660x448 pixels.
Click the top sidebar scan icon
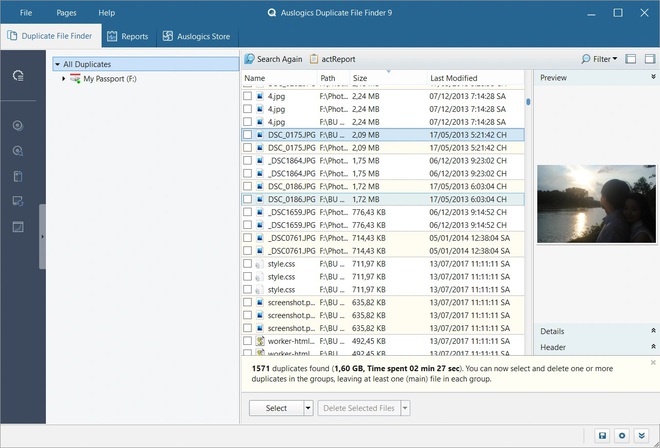click(18, 76)
